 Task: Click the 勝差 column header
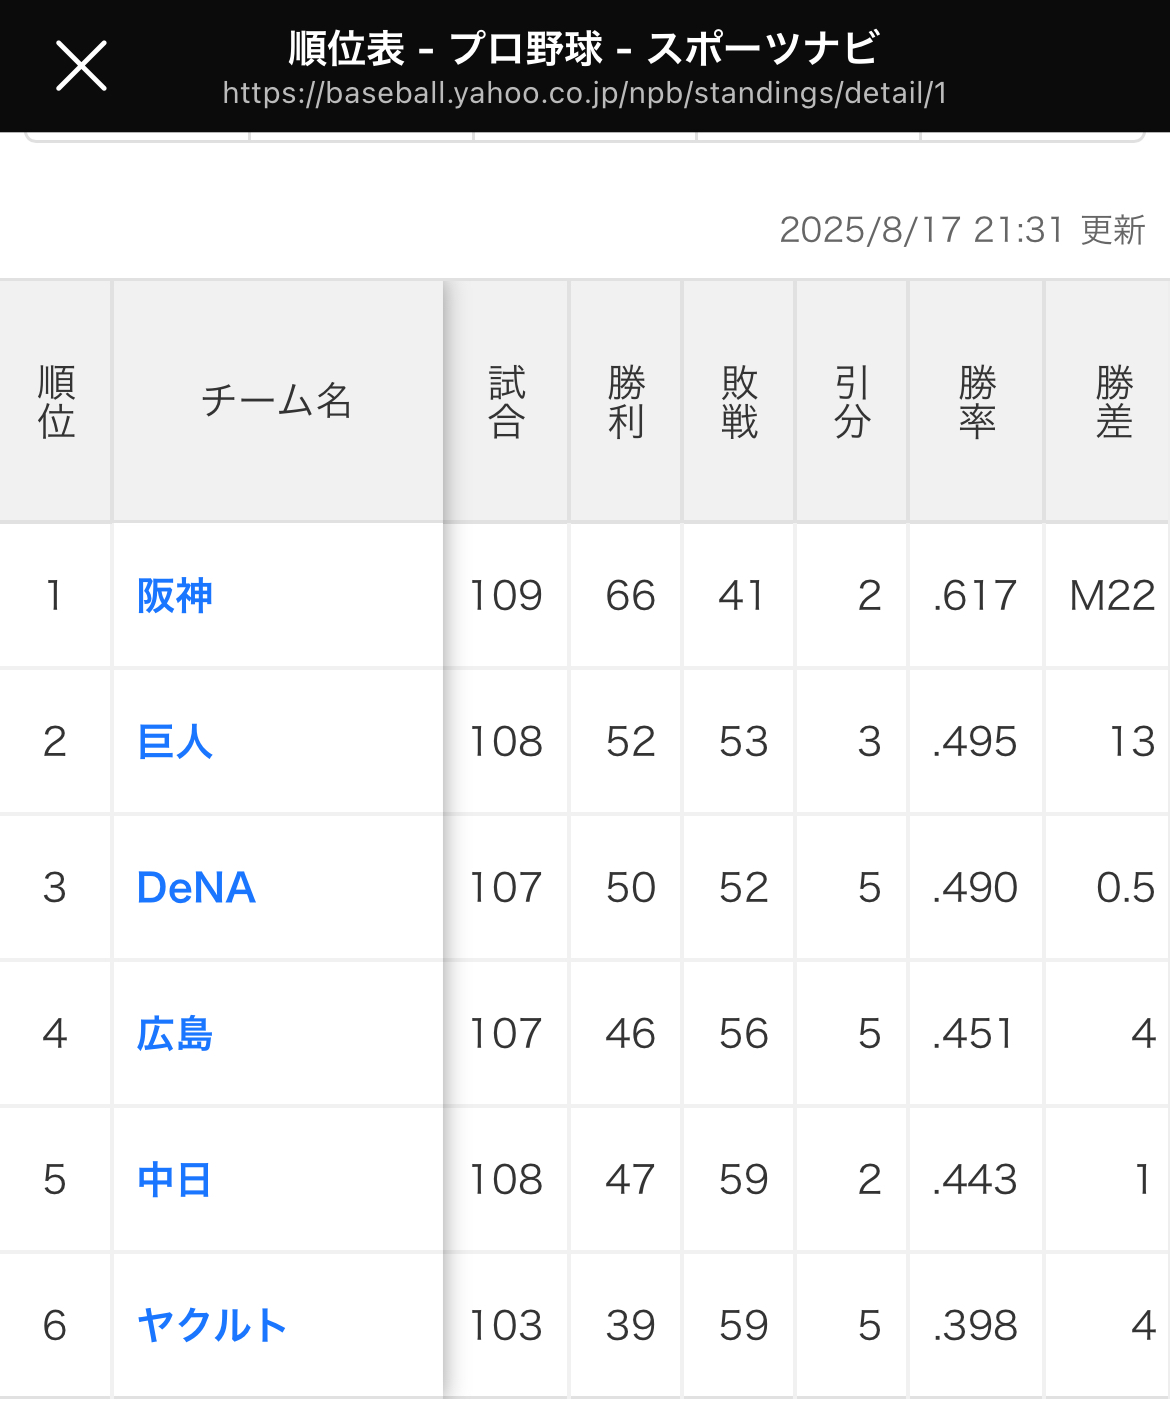[1113, 402]
